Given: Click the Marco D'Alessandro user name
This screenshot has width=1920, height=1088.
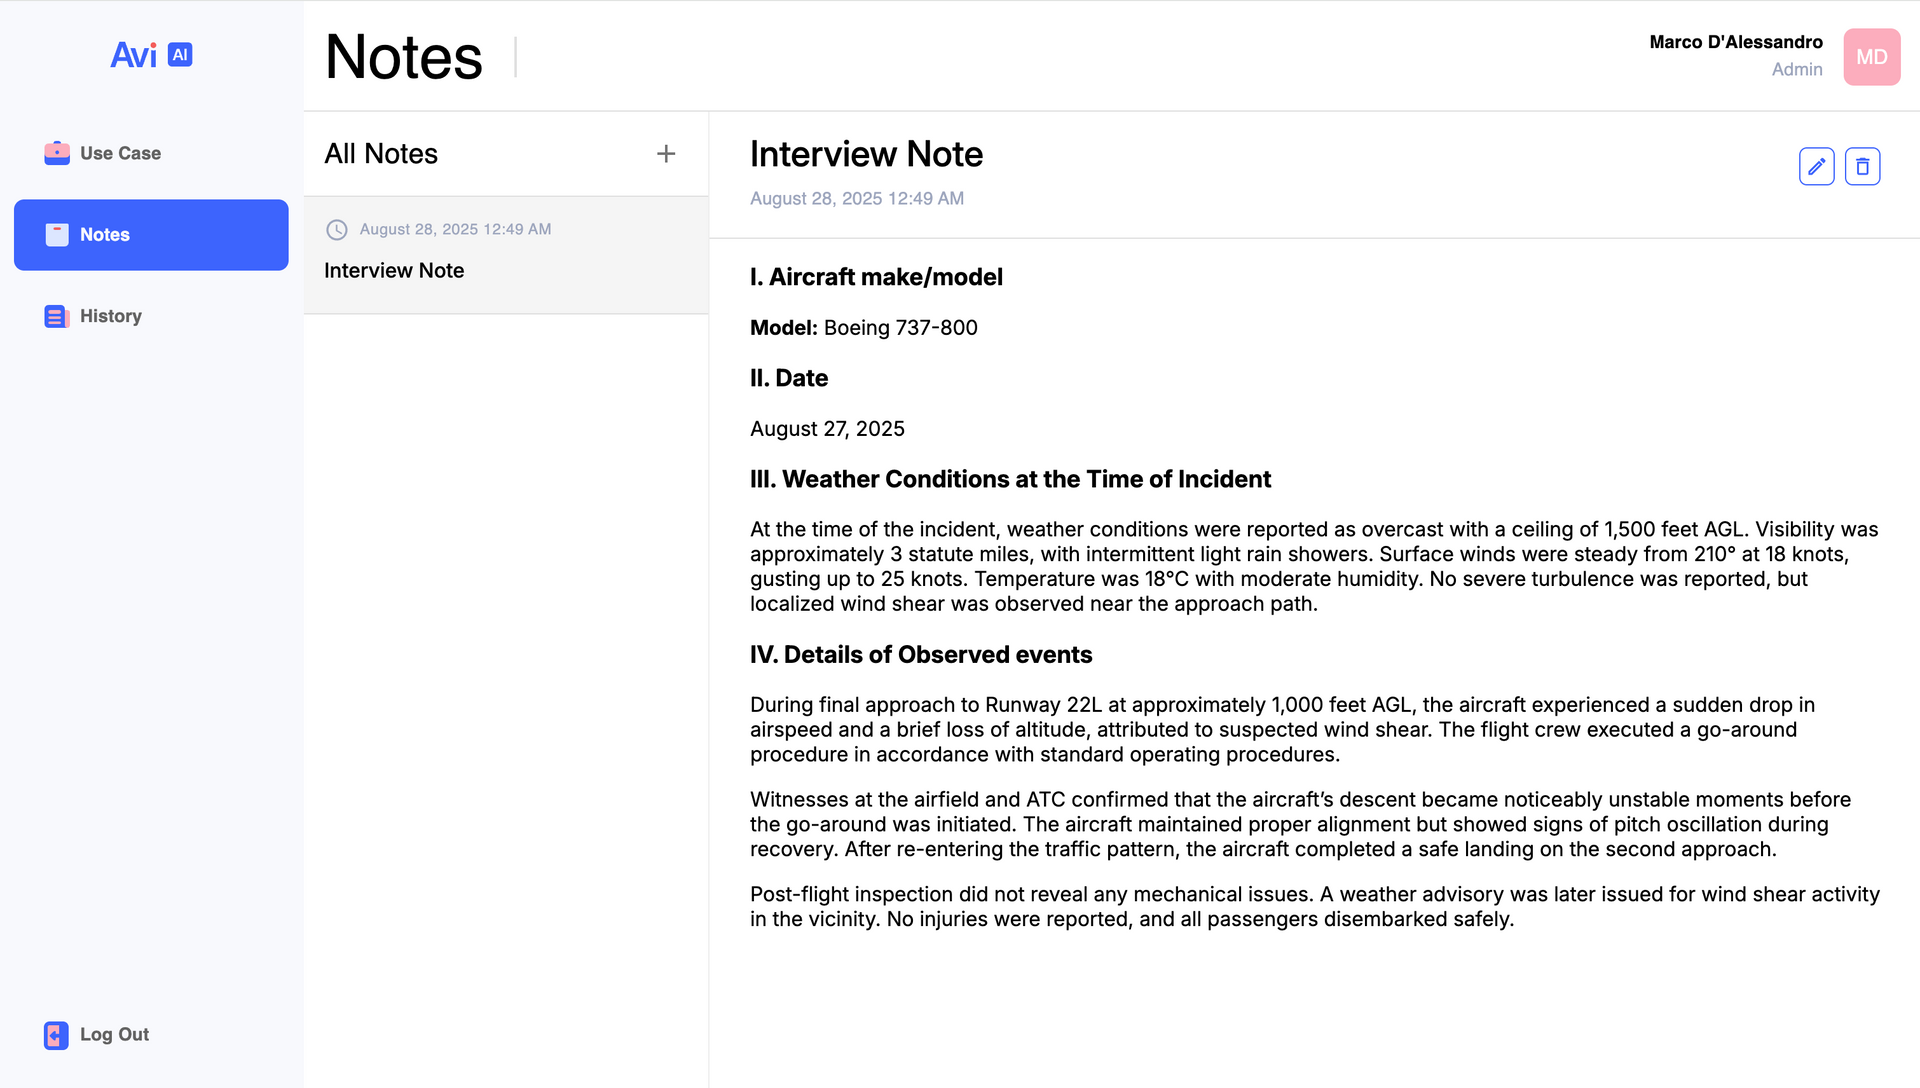Looking at the screenshot, I should (1736, 42).
